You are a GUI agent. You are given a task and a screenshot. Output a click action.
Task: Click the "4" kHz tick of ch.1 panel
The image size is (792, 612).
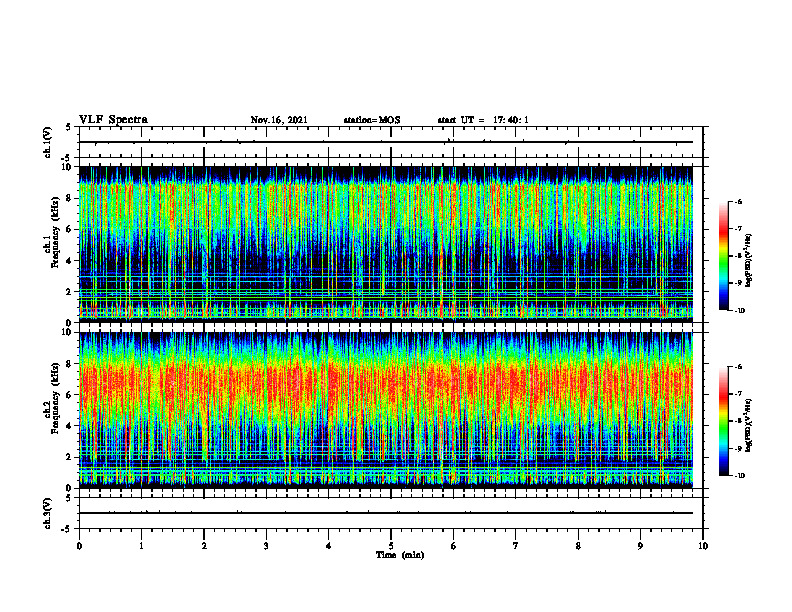[70, 260]
